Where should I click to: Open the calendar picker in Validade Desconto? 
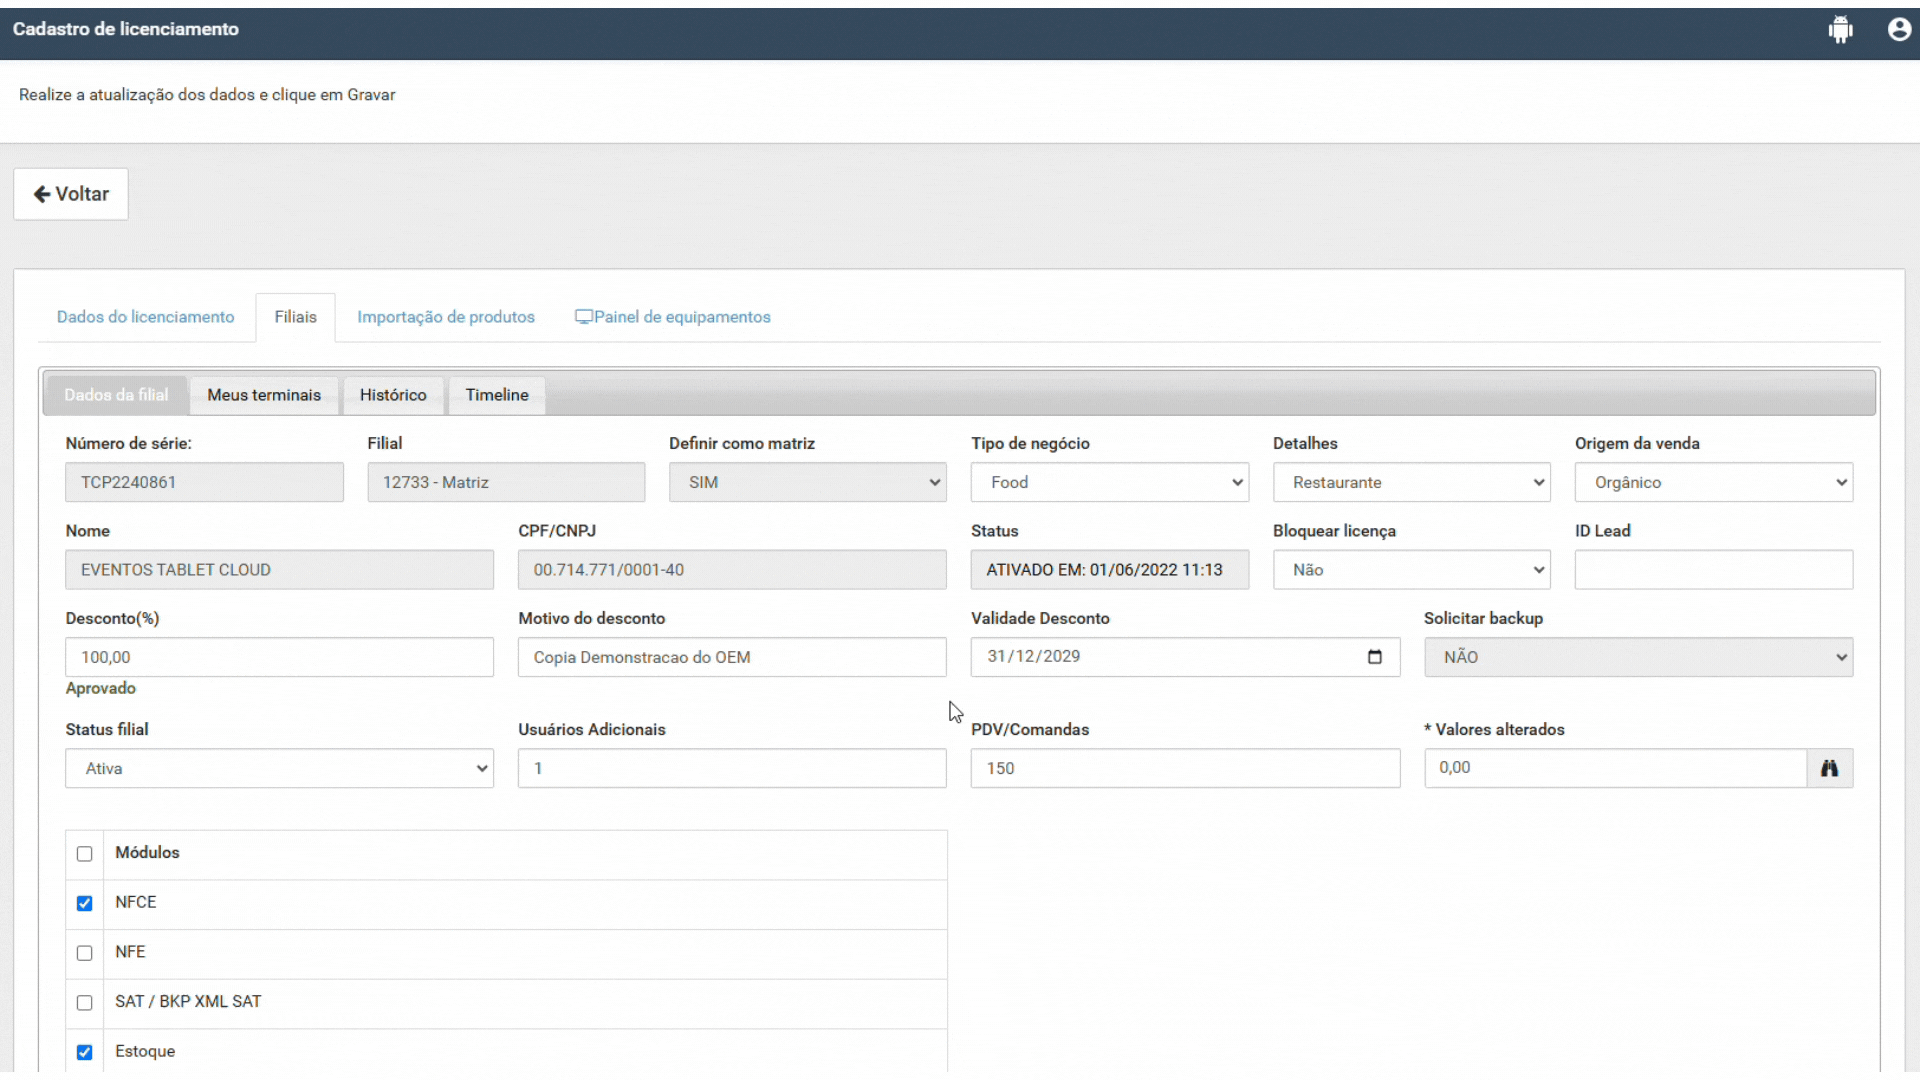pyautogui.click(x=1374, y=657)
